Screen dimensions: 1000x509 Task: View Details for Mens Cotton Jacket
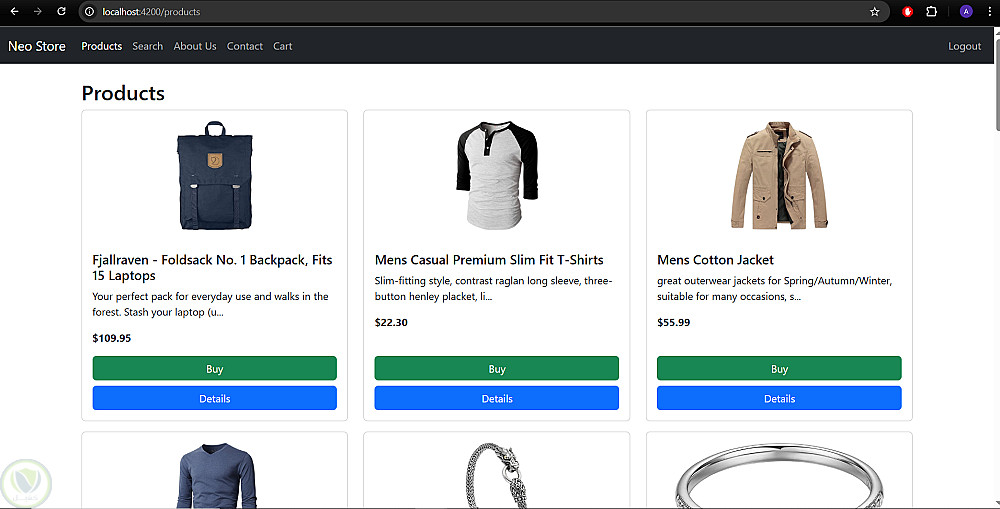pos(779,399)
